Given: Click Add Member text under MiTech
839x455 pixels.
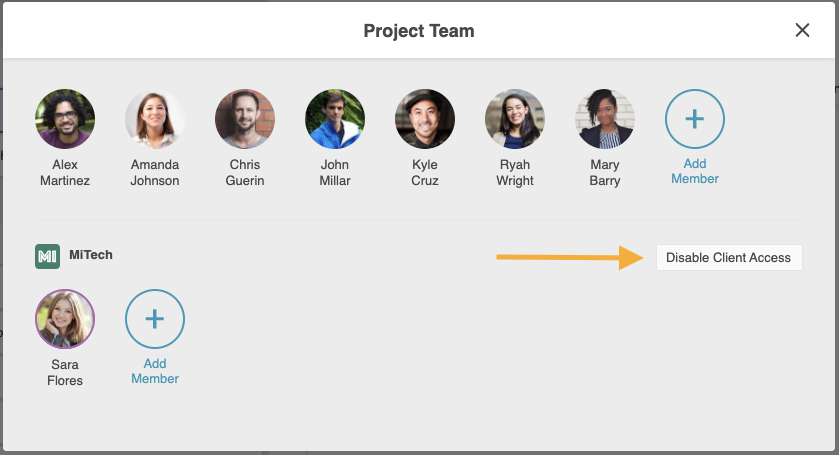Looking at the screenshot, I should pos(155,371).
